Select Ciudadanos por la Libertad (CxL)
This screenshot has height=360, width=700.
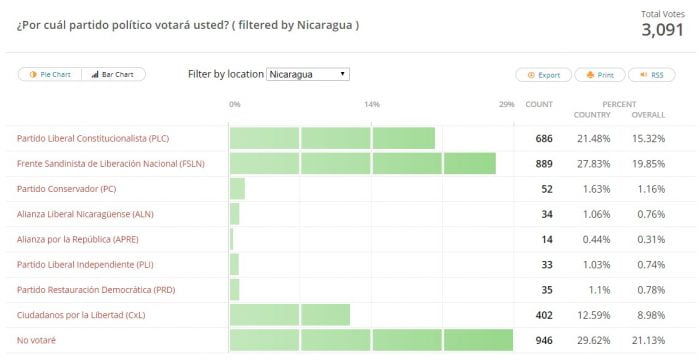(81, 315)
